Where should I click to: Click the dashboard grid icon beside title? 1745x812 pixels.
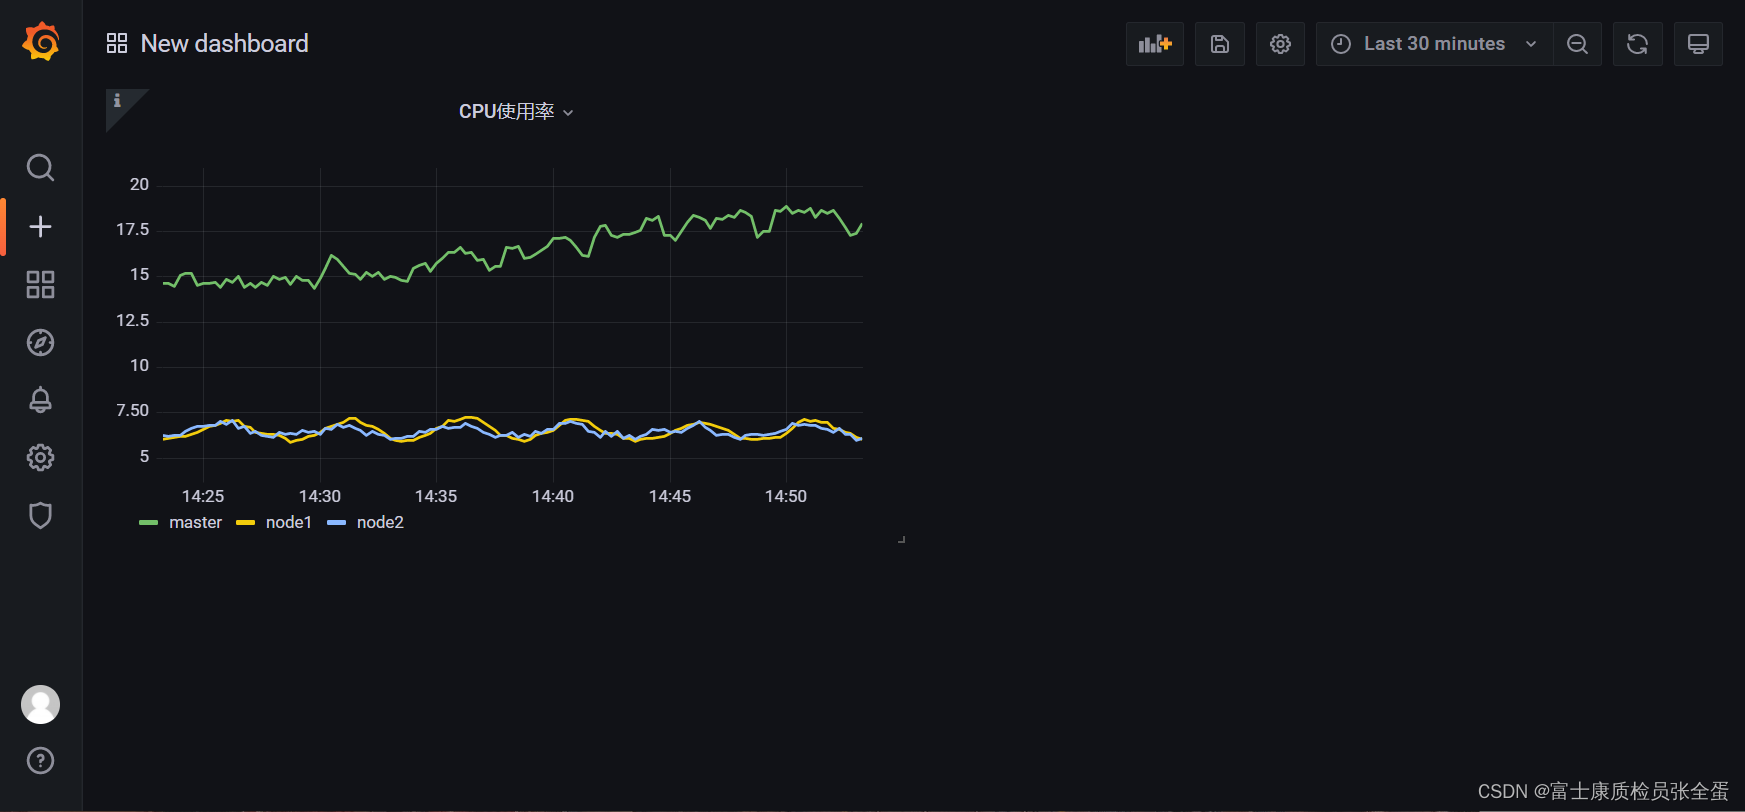[117, 43]
